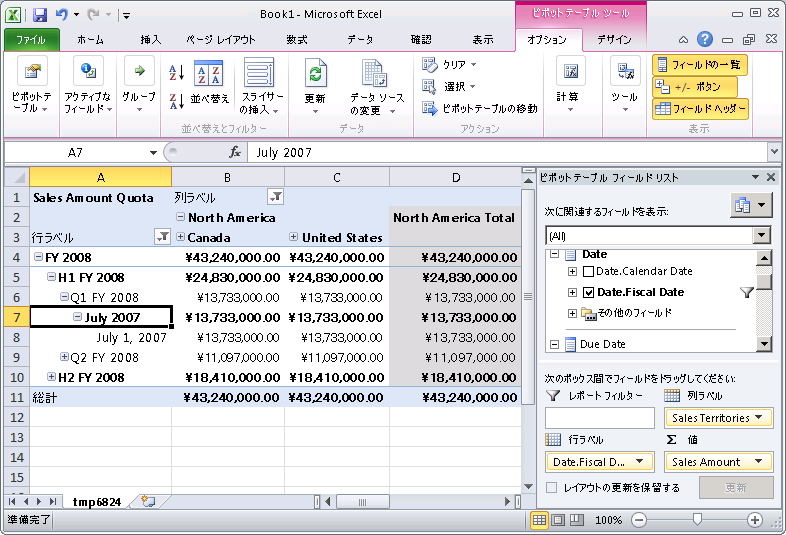
Task: Sort descending with the Z-A icon
Action: (x=176, y=101)
